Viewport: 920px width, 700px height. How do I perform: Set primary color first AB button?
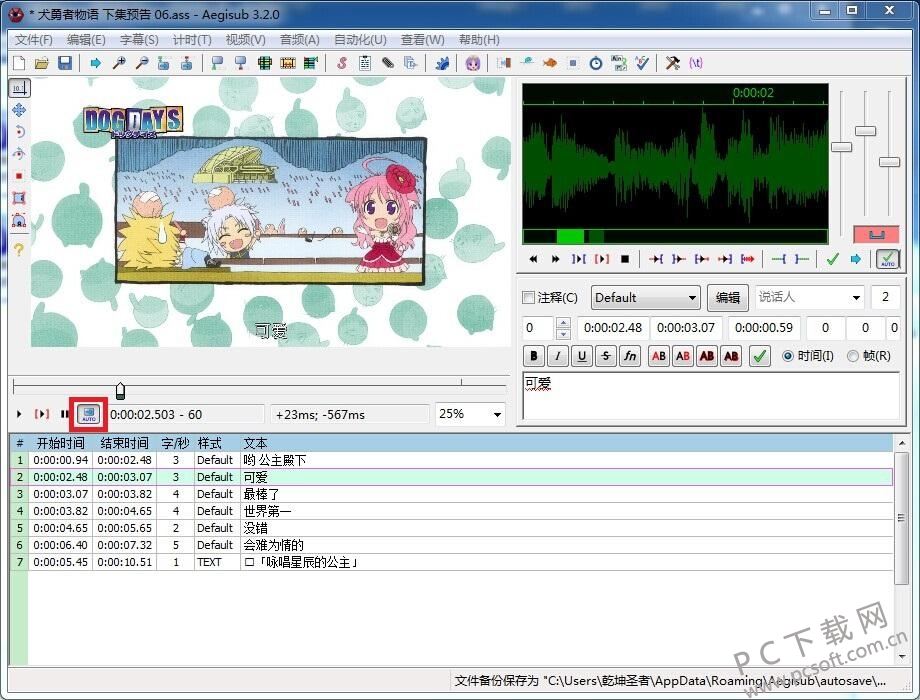(x=659, y=356)
